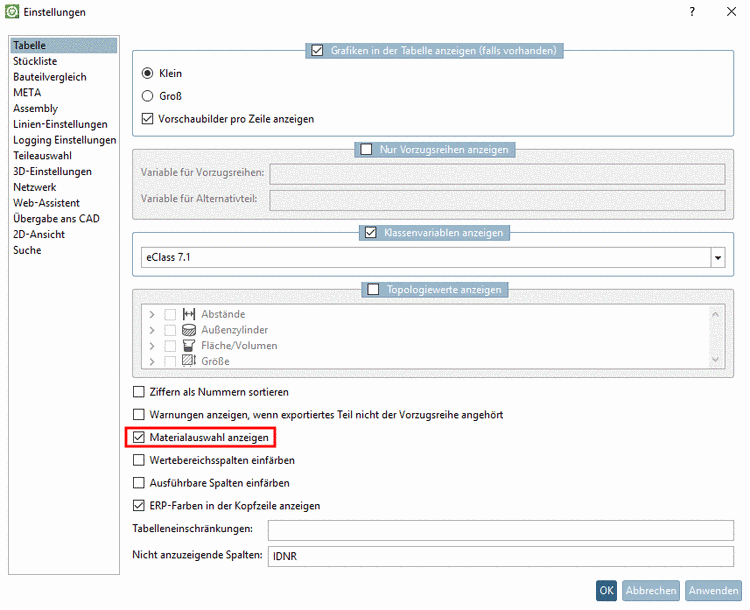
Task: Uncheck Materialauswahl anzeigen
Action: (x=139, y=438)
